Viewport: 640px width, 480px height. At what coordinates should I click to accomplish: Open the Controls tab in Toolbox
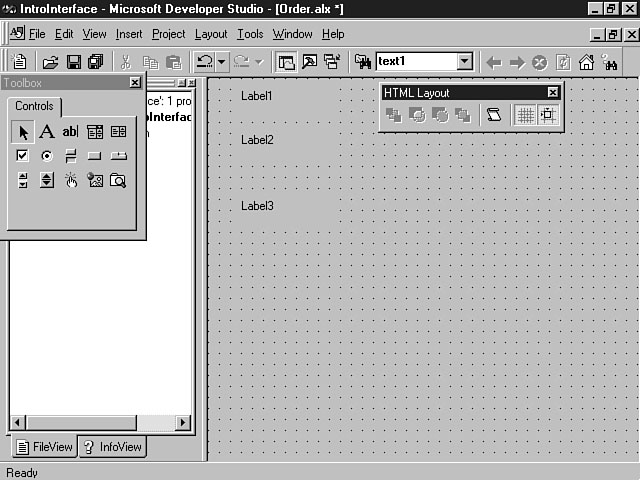(x=34, y=106)
